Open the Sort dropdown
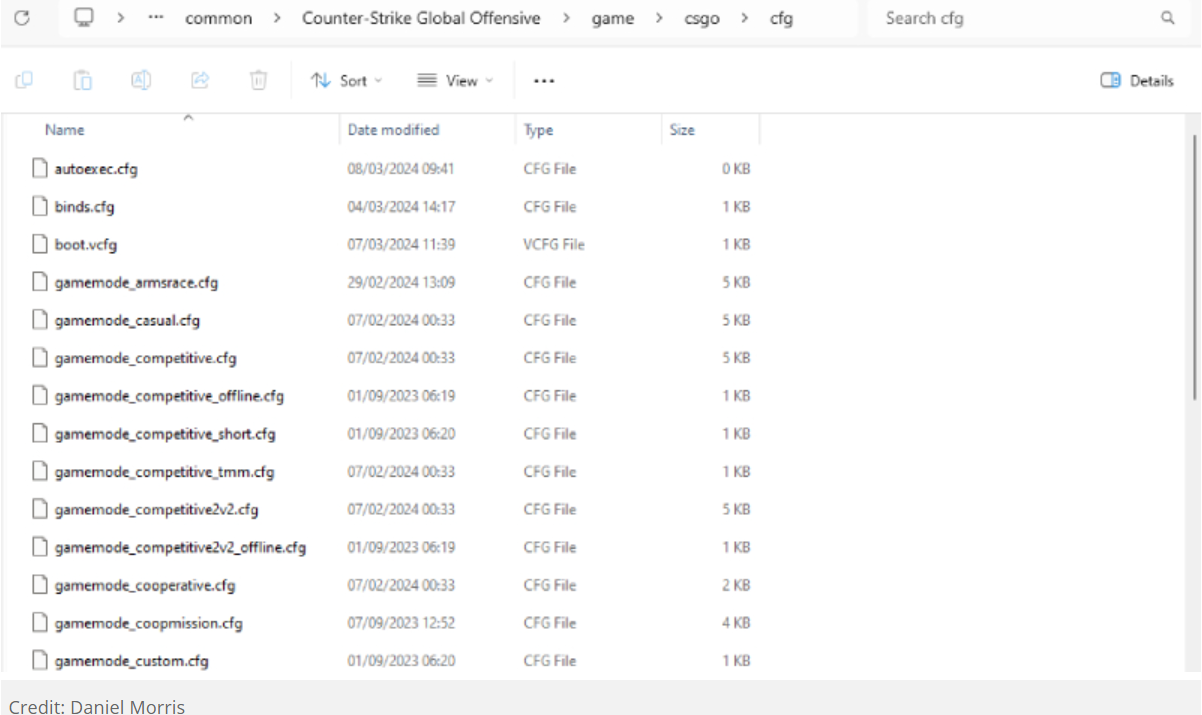Image resolution: width=1202 pixels, height=715 pixels. pyautogui.click(x=347, y=81)
